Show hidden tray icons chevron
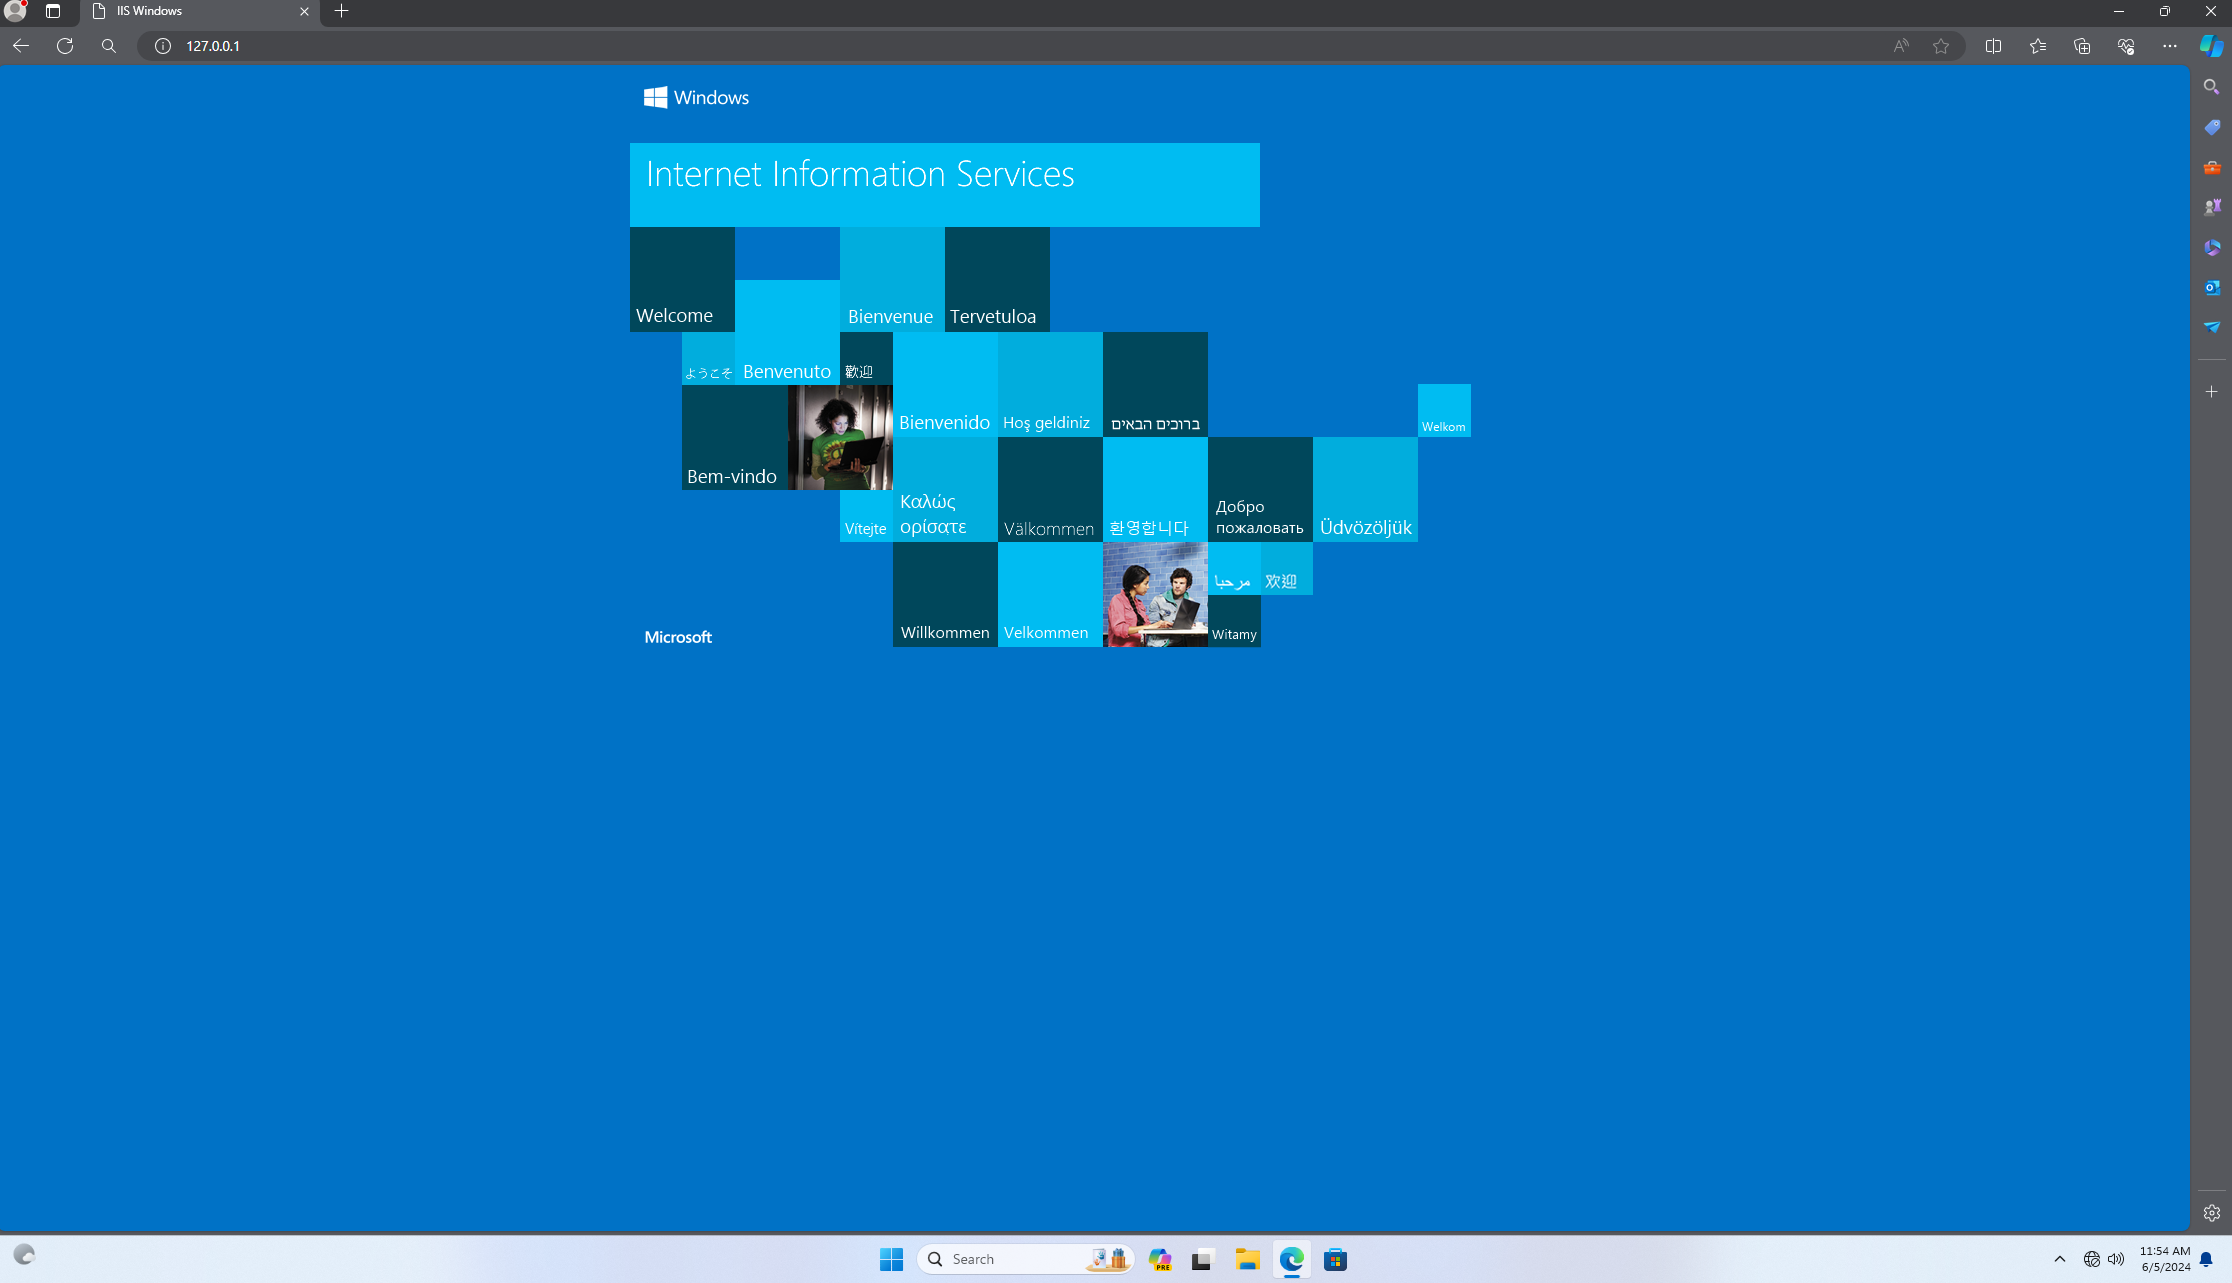The width and height of the screenshot is (2232, 1283). coord(2060,1259)
